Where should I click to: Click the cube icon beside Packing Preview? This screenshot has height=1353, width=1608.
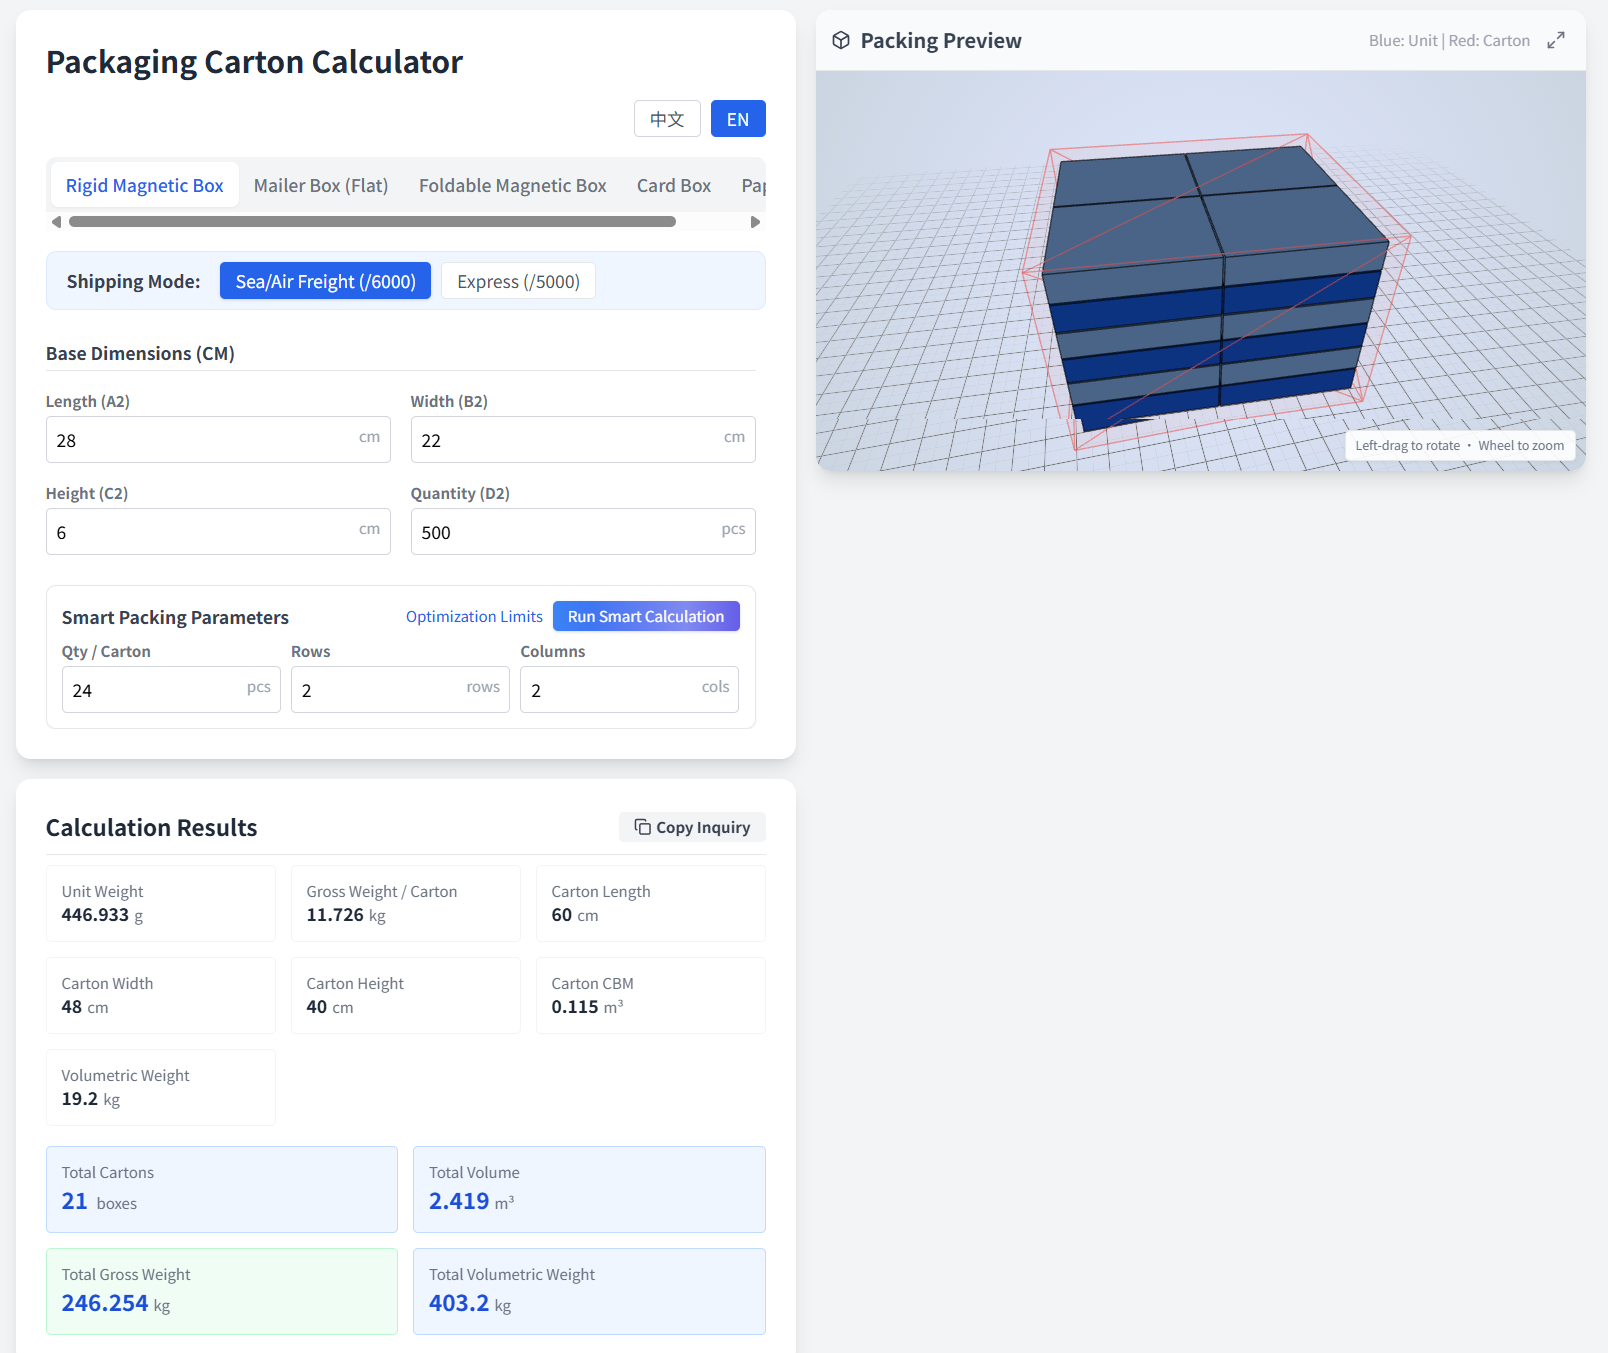[841, 40]
